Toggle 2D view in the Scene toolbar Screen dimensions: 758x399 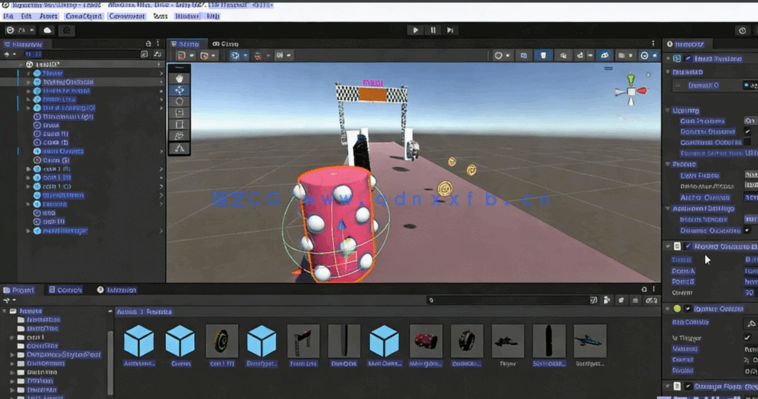[524, 56]
